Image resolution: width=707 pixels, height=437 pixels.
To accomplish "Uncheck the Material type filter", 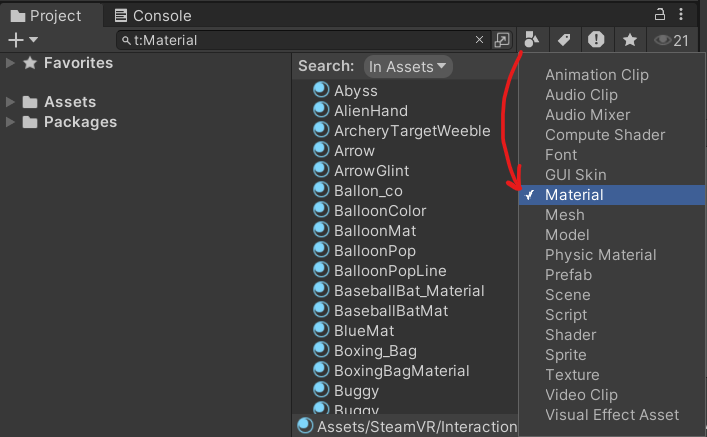I will click(574, 195).
